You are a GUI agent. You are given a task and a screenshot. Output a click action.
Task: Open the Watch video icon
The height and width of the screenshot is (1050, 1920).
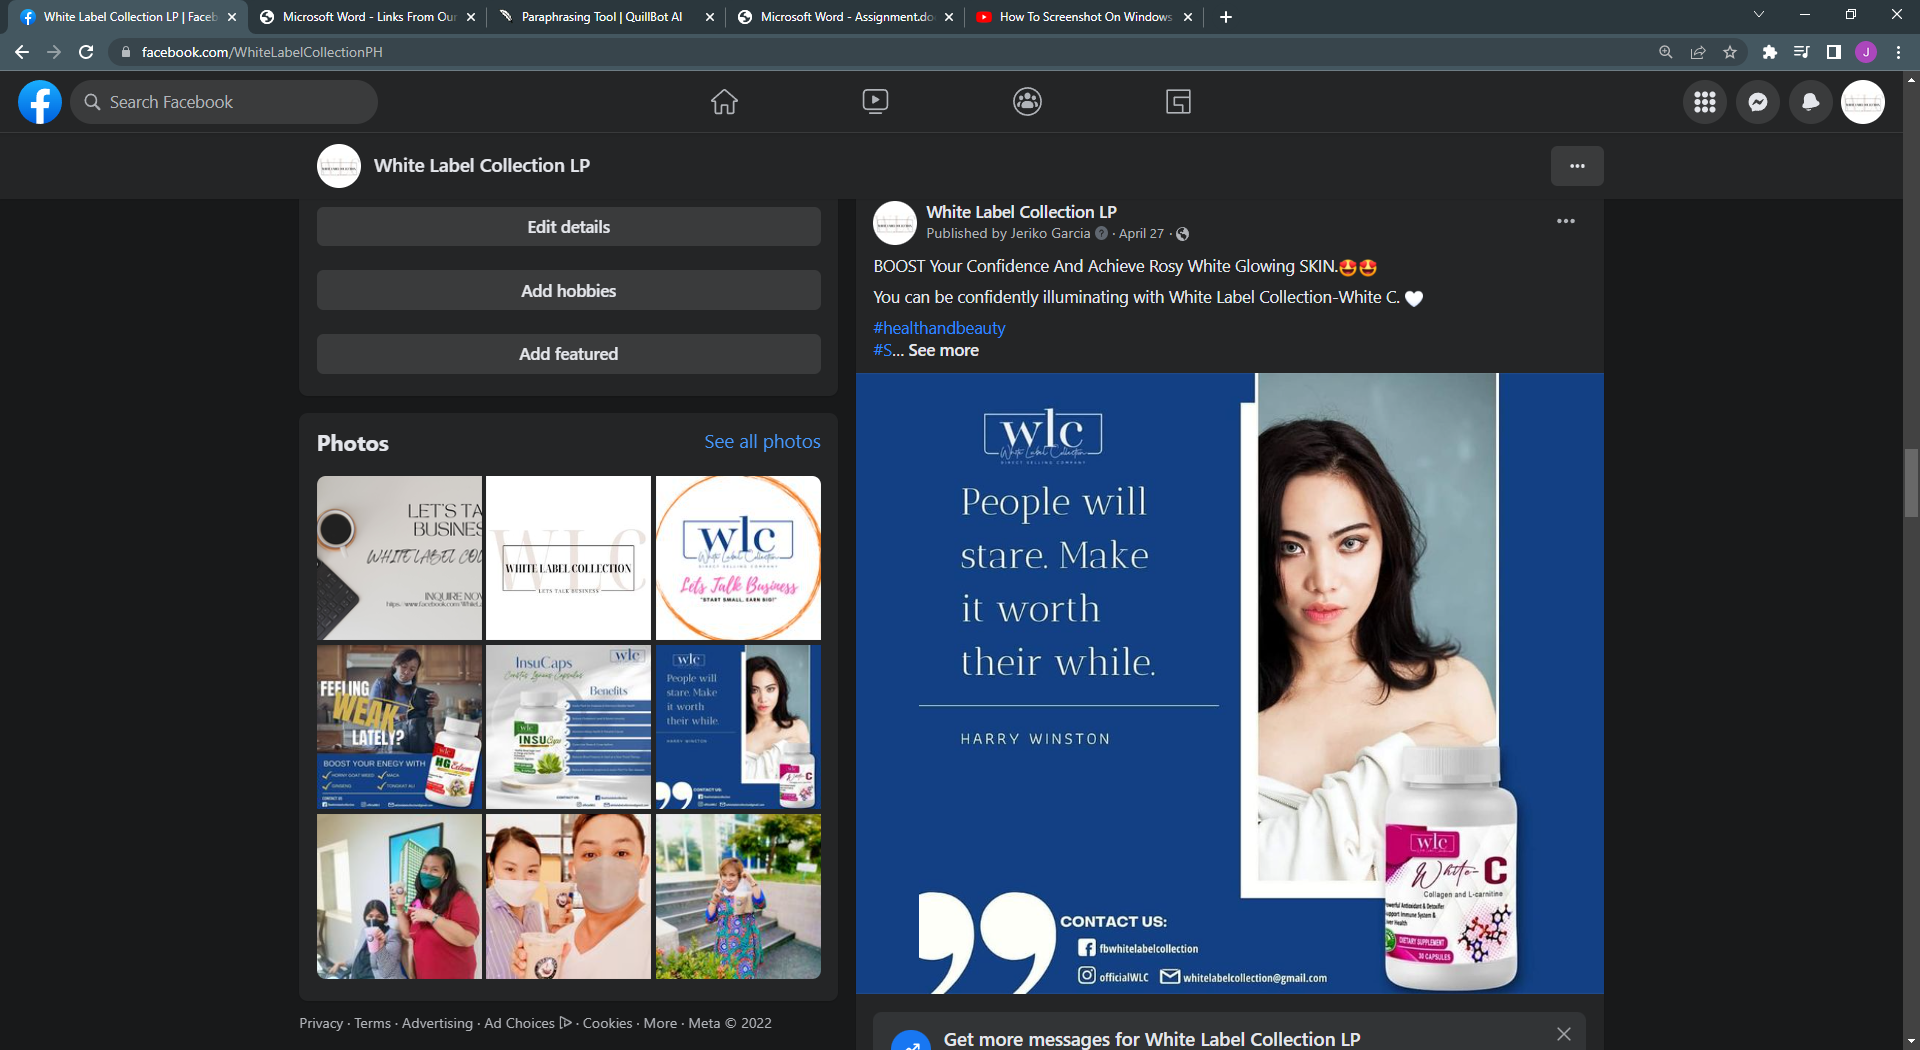click(x=875, y=102)
